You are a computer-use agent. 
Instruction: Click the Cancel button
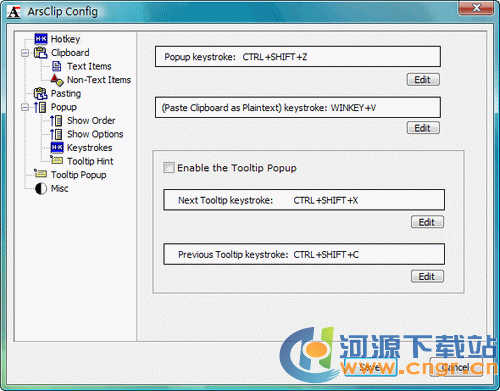pyautogui.click(x=456, y=367)
